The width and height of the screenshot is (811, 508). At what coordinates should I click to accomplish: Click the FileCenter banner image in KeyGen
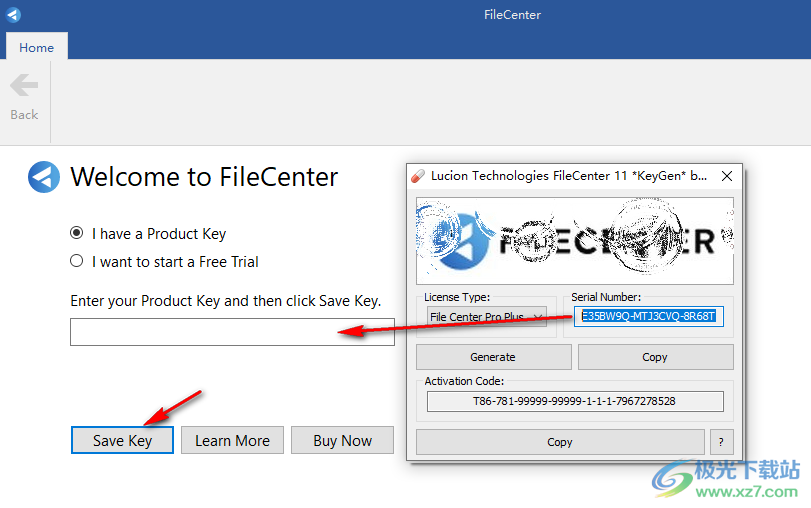pos(575,241)
